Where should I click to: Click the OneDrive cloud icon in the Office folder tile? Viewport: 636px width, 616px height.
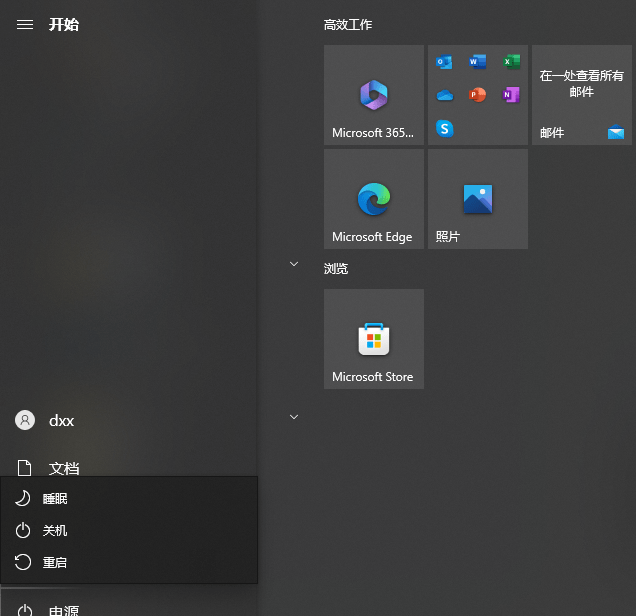coord(445,95)
